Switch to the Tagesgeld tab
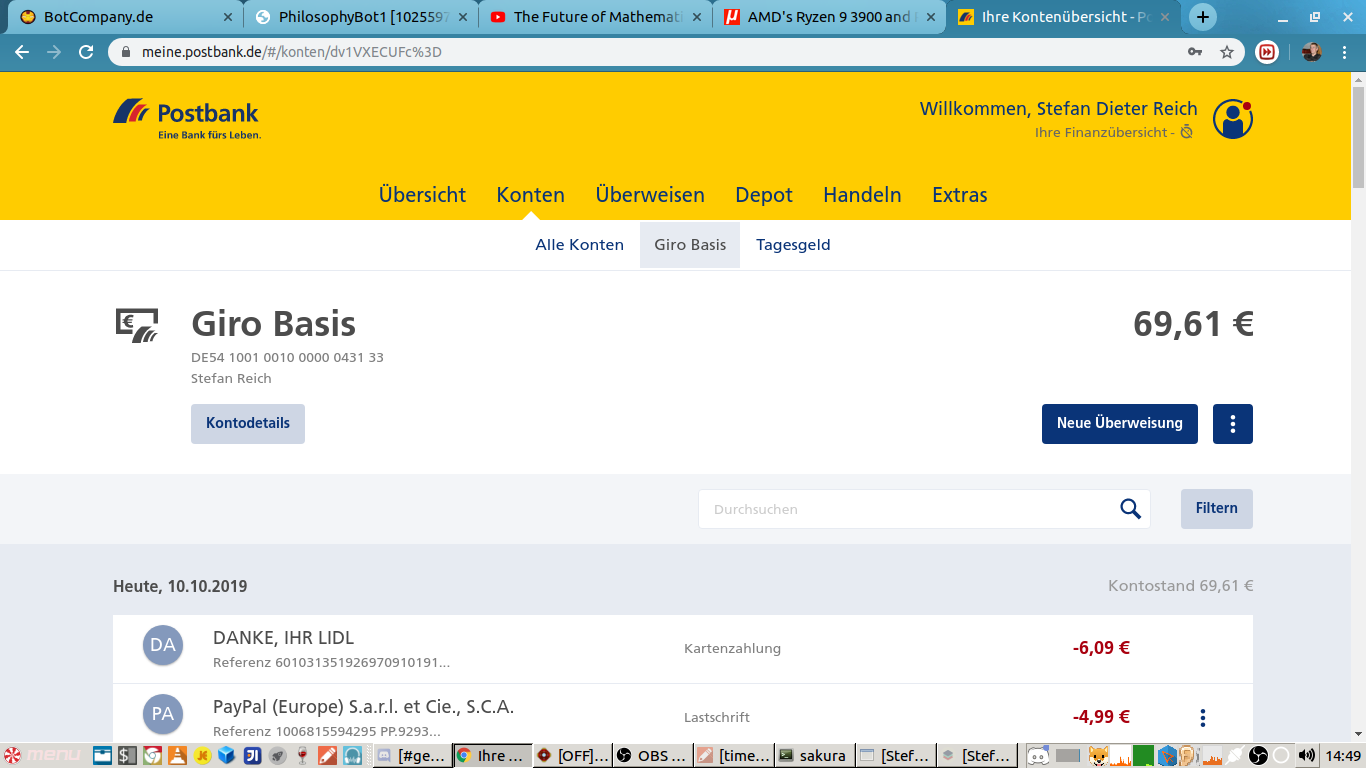 pyautogui.click(x=793, y=245)
